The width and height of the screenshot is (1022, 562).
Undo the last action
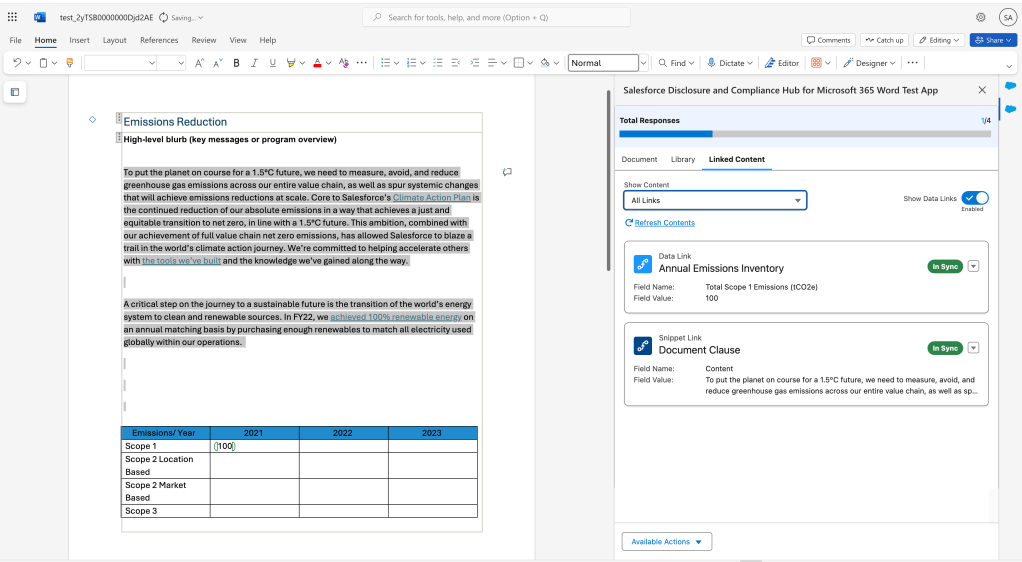point(17,63)
